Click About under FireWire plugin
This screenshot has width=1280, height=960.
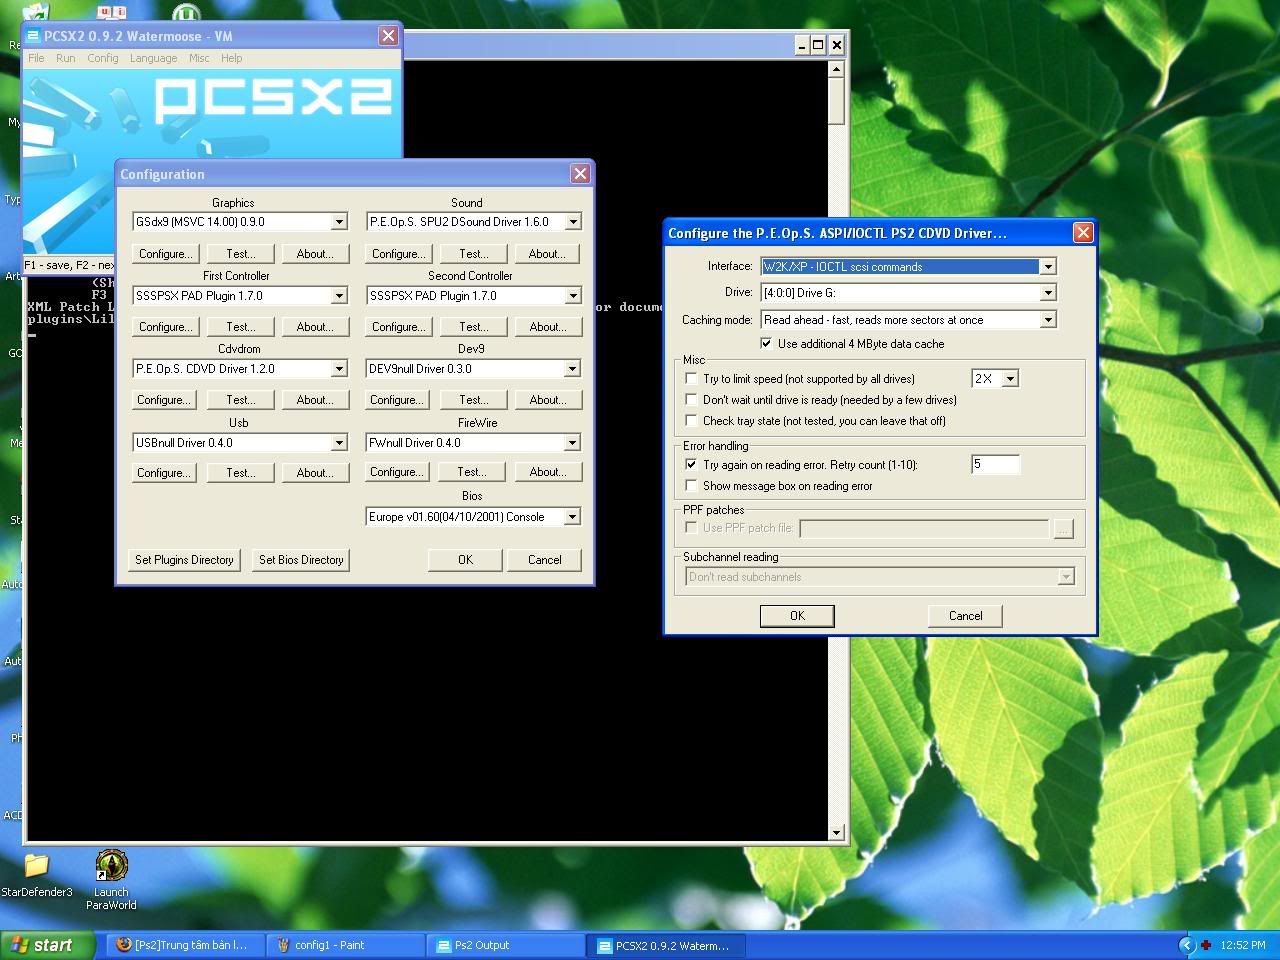pyautogui.click(x=547, y=472)
